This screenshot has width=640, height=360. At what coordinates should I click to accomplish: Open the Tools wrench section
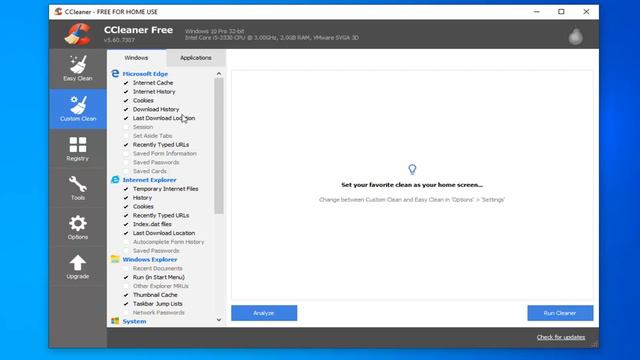(78, 188)
